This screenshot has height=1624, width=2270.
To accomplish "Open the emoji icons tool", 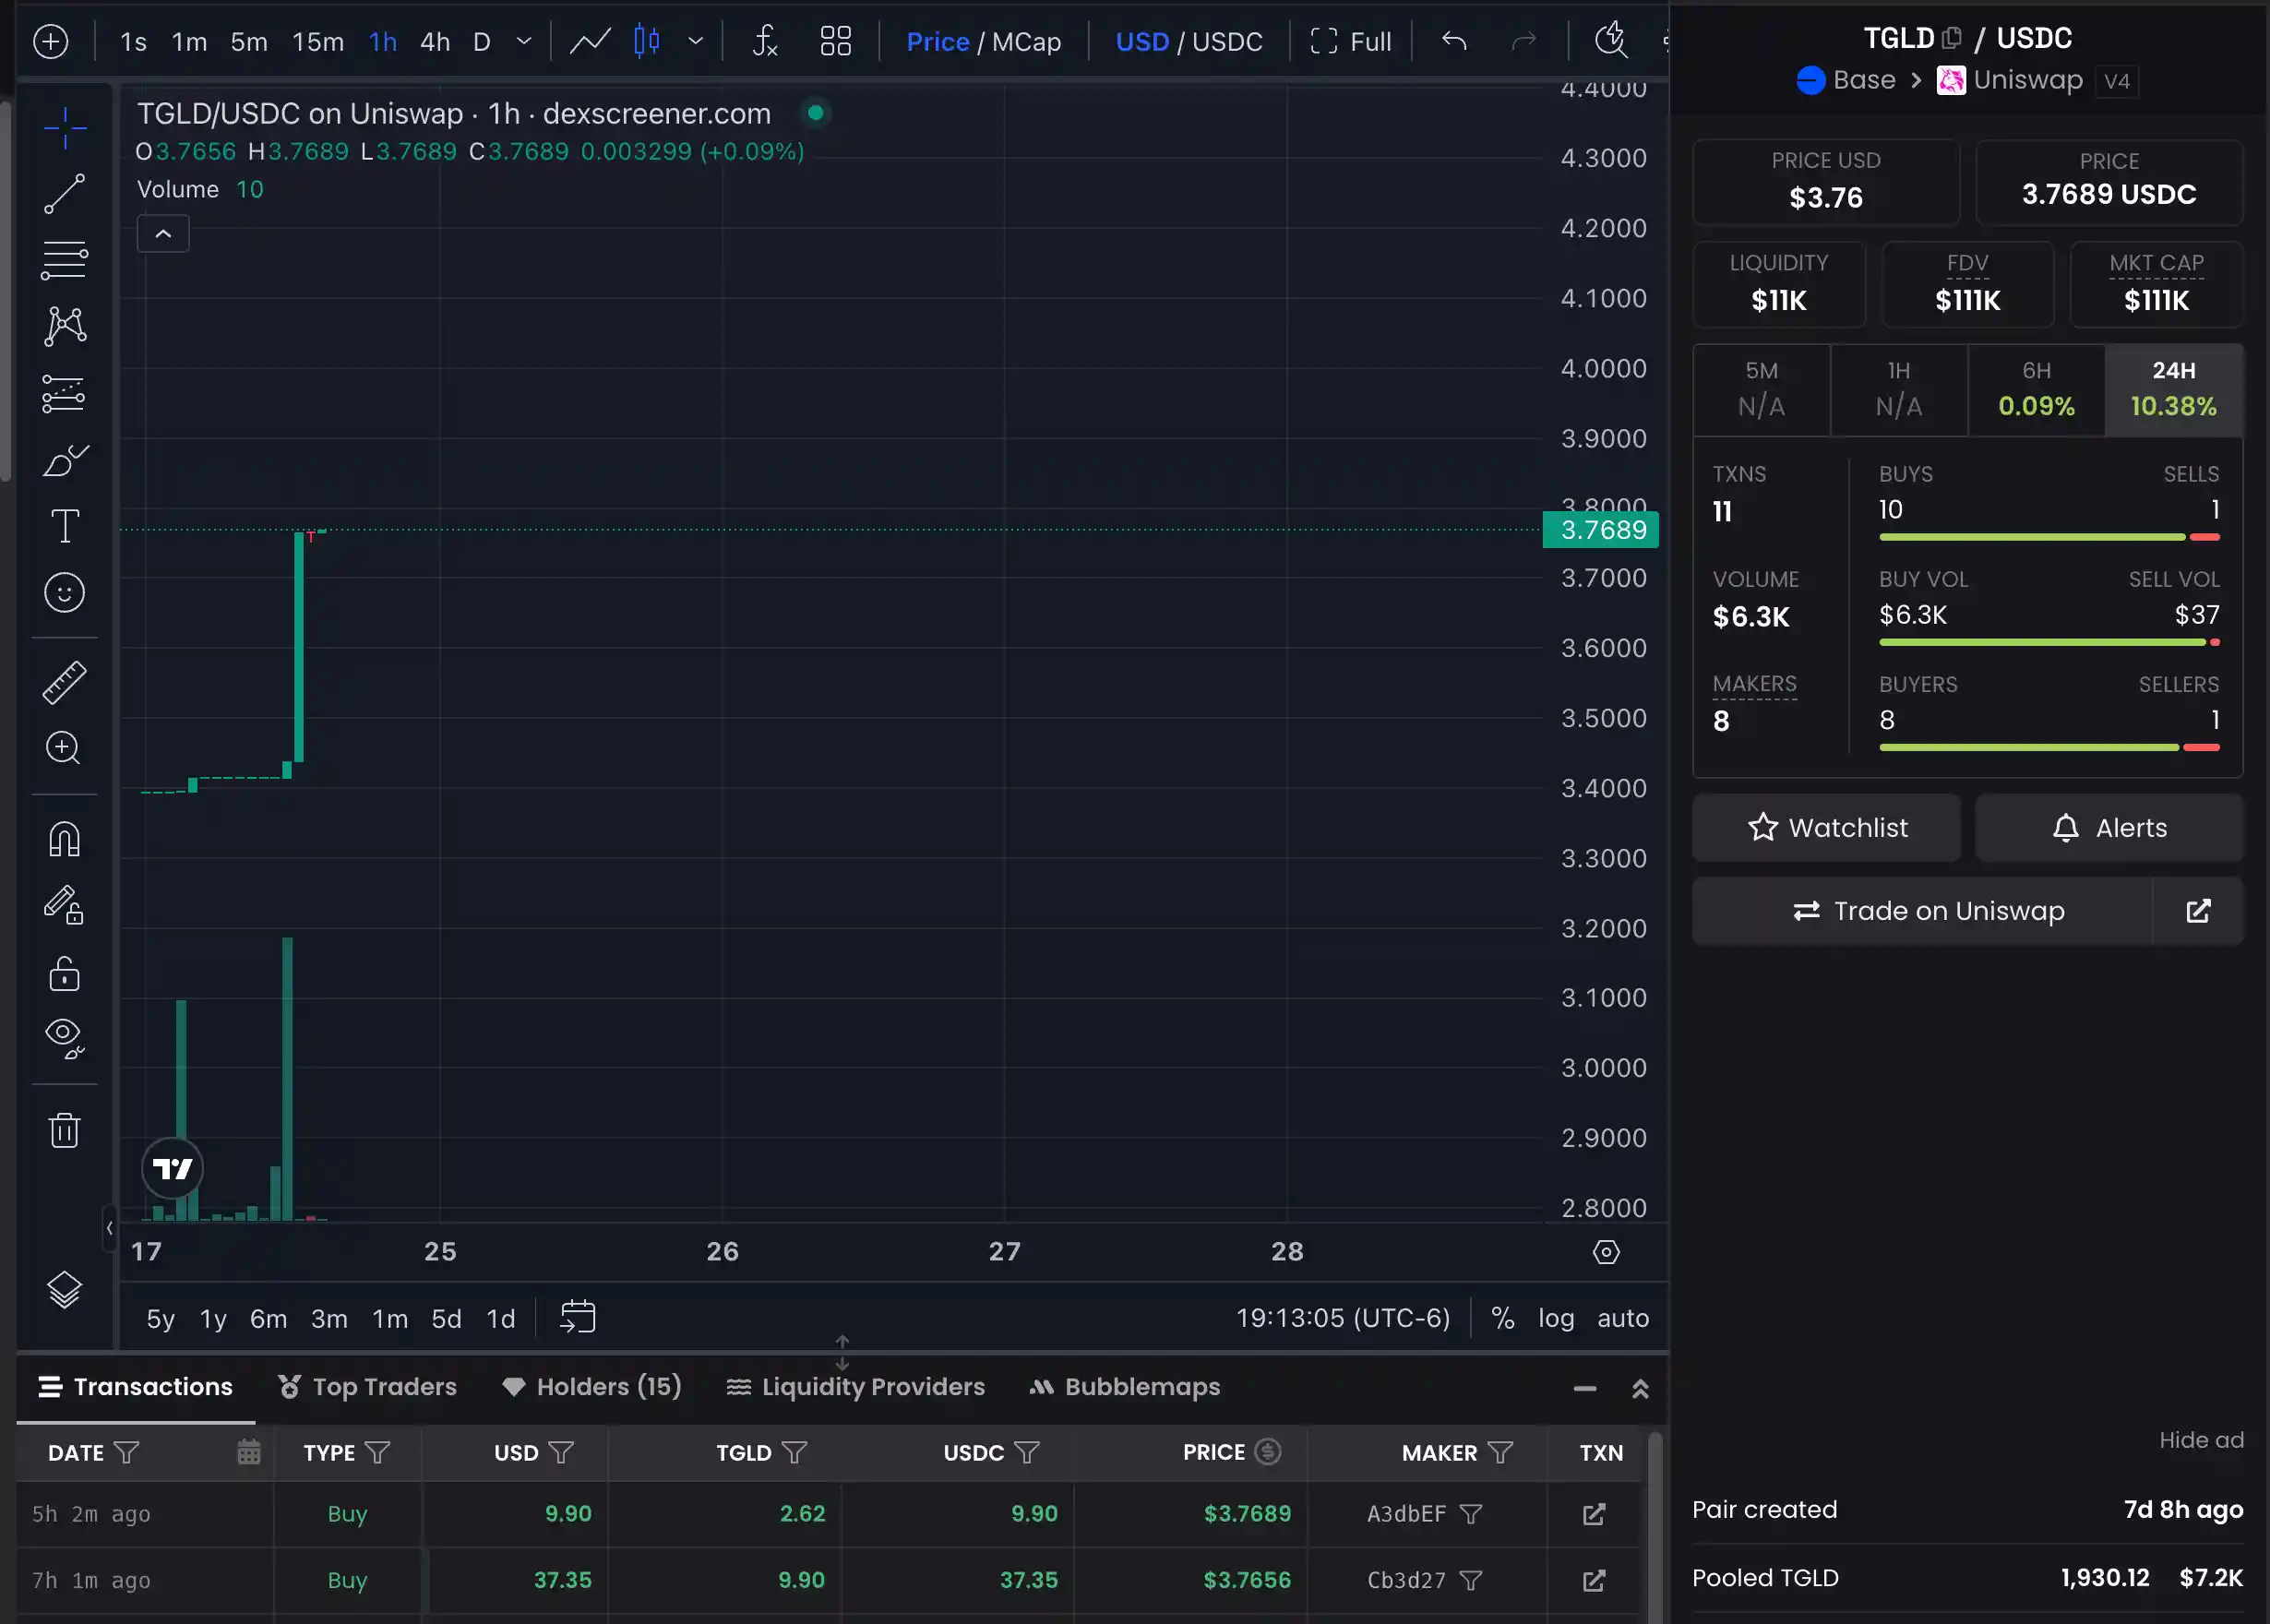I will 64,593.
